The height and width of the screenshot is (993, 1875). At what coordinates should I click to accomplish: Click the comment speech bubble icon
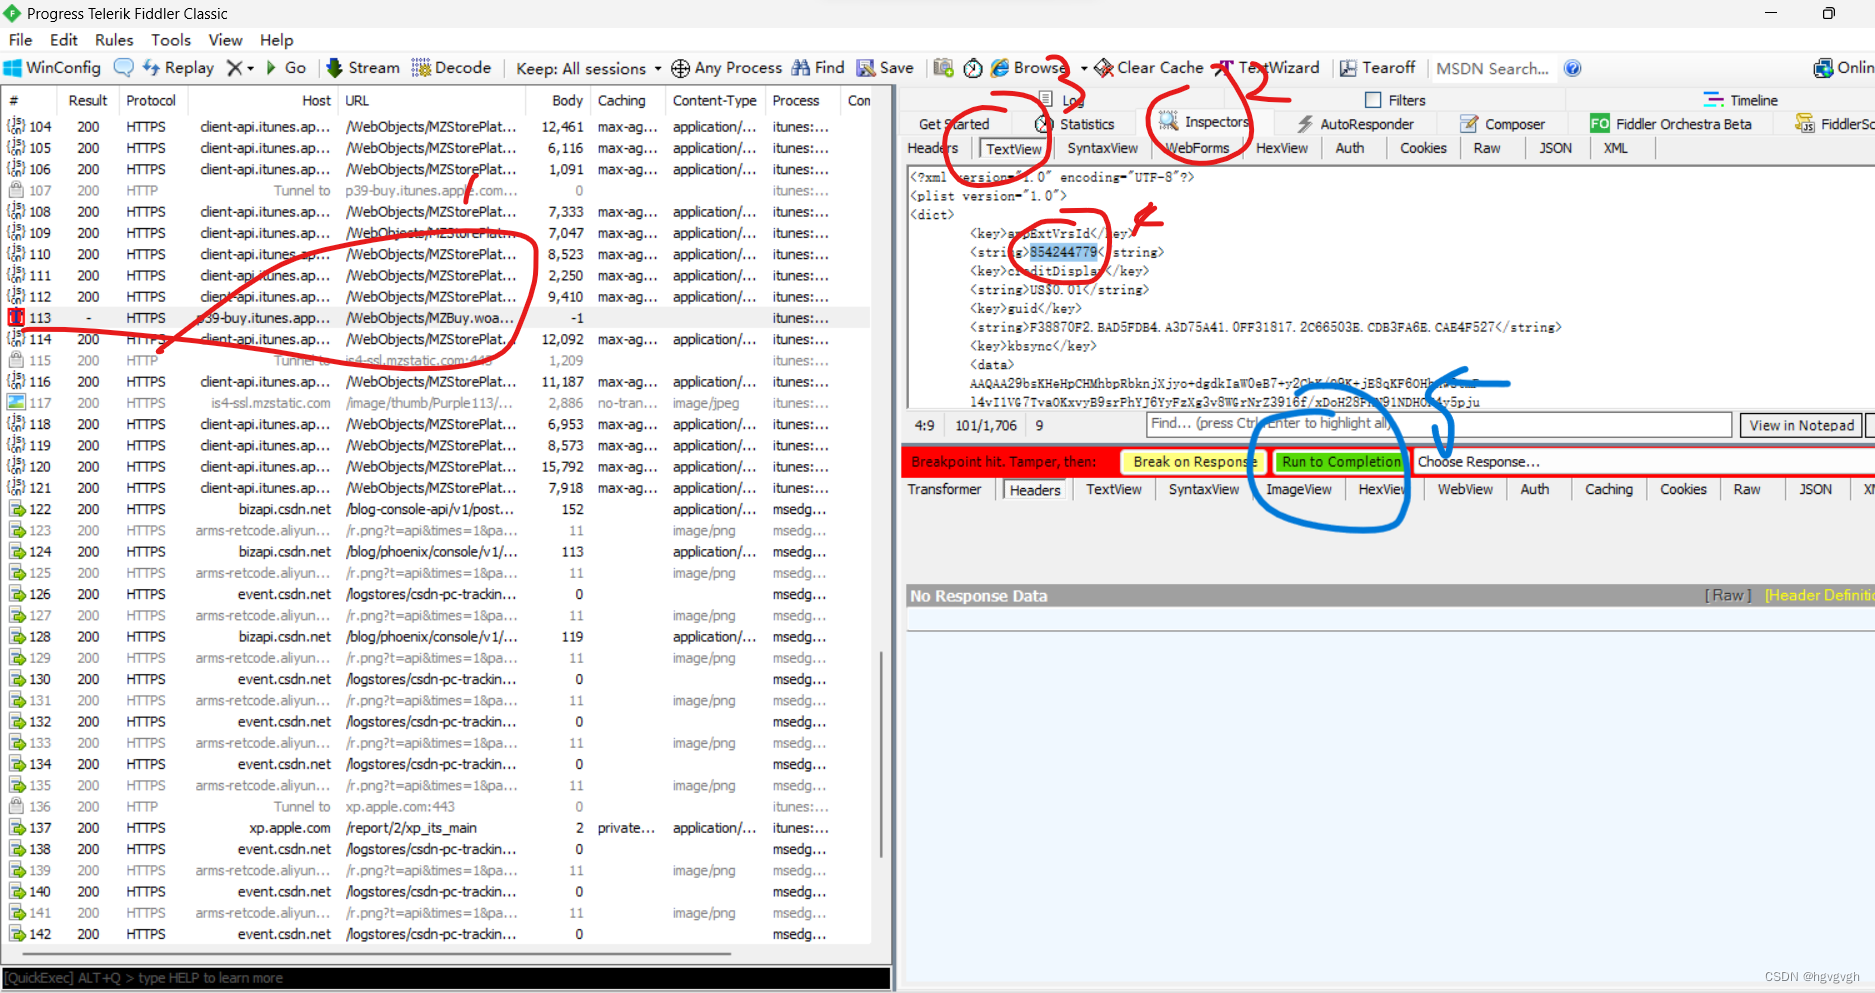tap(124, 68)
